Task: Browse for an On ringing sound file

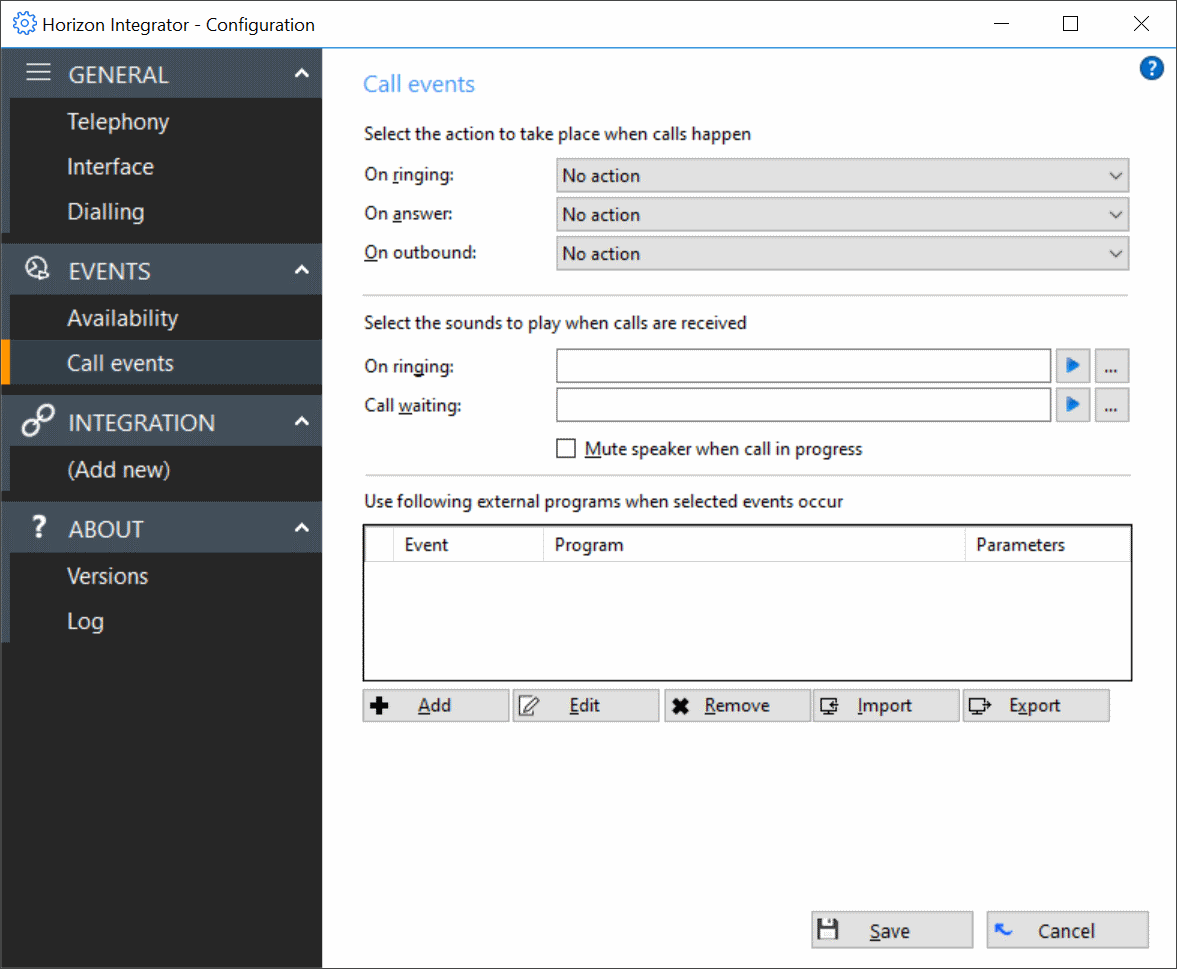Action: coord(1111,366)
